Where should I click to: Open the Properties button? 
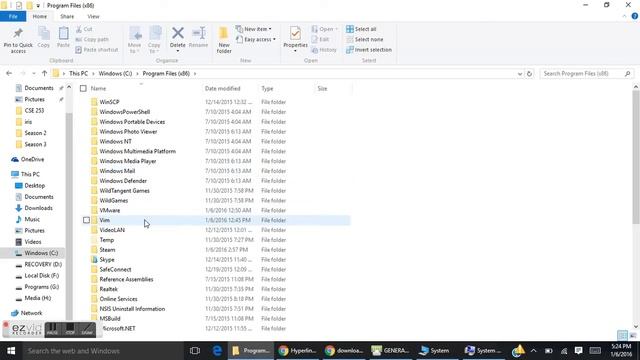click(295, 39)
